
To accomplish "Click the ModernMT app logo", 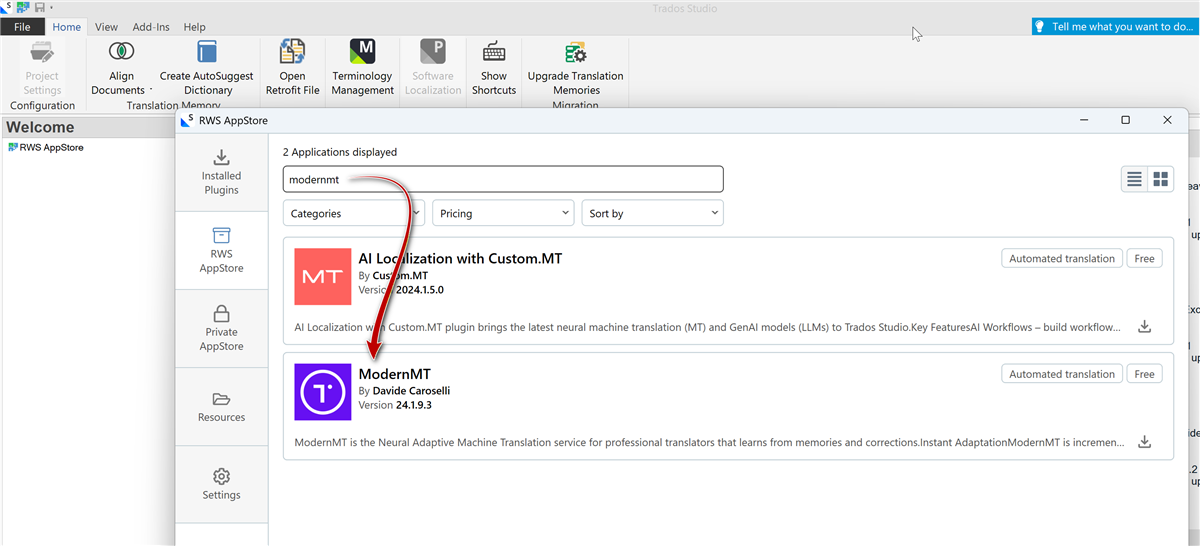I will [x=323, y=392].
